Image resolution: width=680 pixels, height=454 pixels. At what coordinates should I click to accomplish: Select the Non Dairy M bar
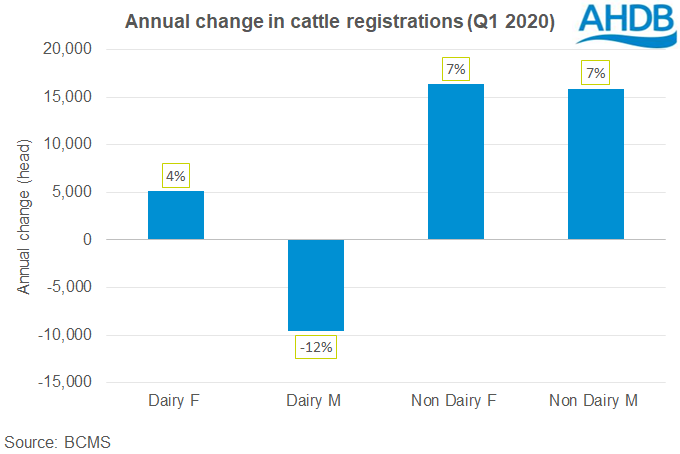tap(596, 164)
